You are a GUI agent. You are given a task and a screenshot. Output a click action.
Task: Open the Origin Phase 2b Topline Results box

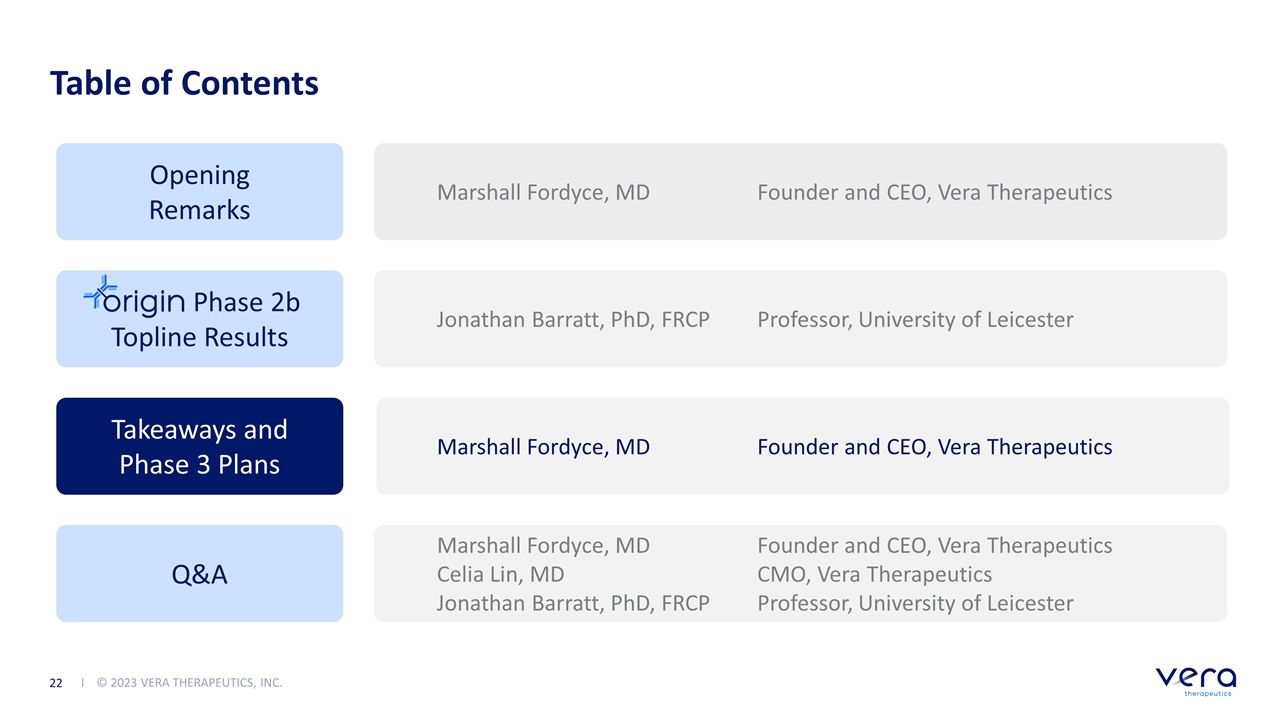point(199,318)
